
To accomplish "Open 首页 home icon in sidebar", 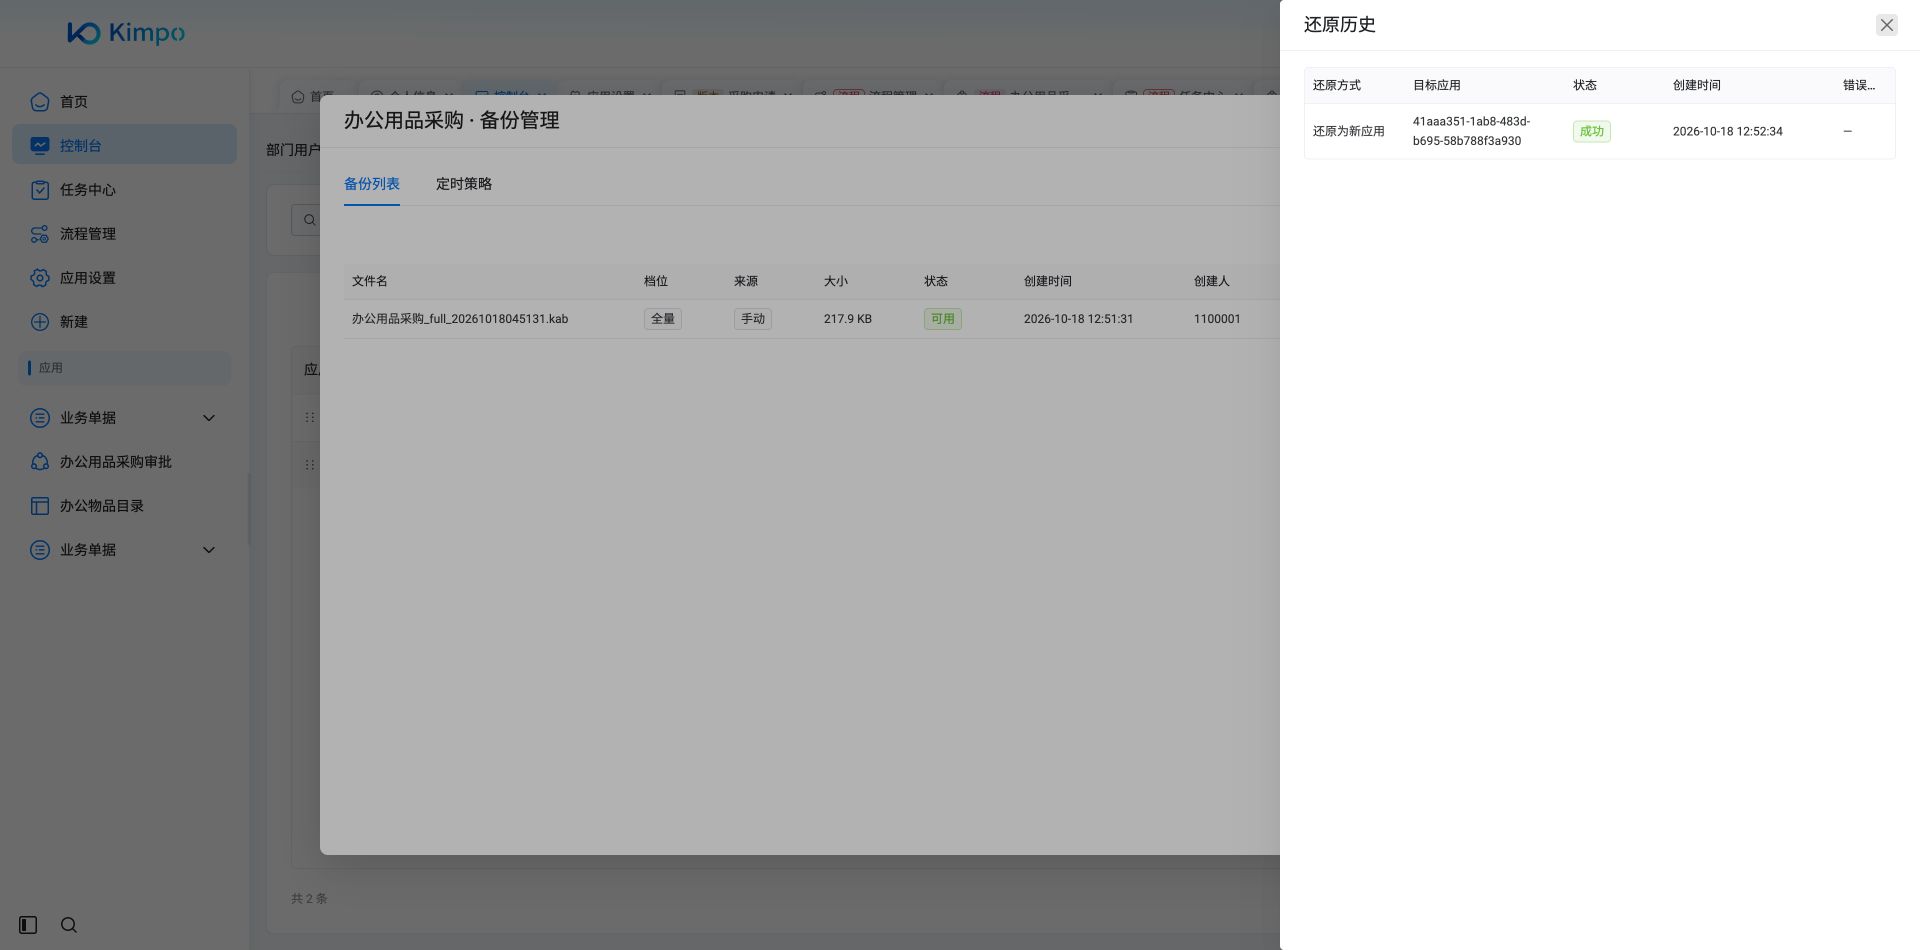I will [40, 101].
